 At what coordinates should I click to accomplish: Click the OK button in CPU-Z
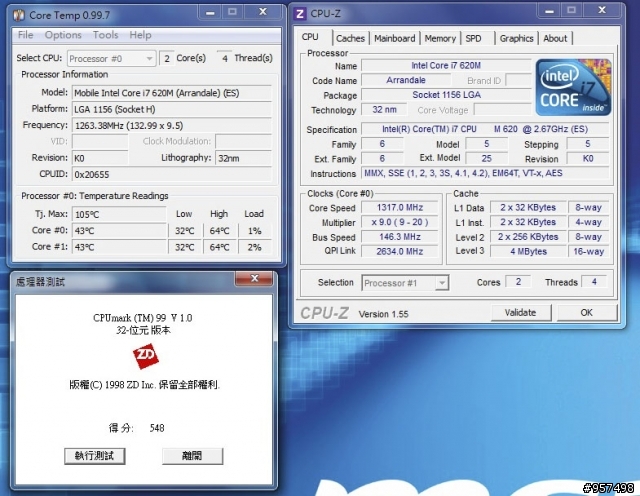pyautogui.click(x=587, y=313)
